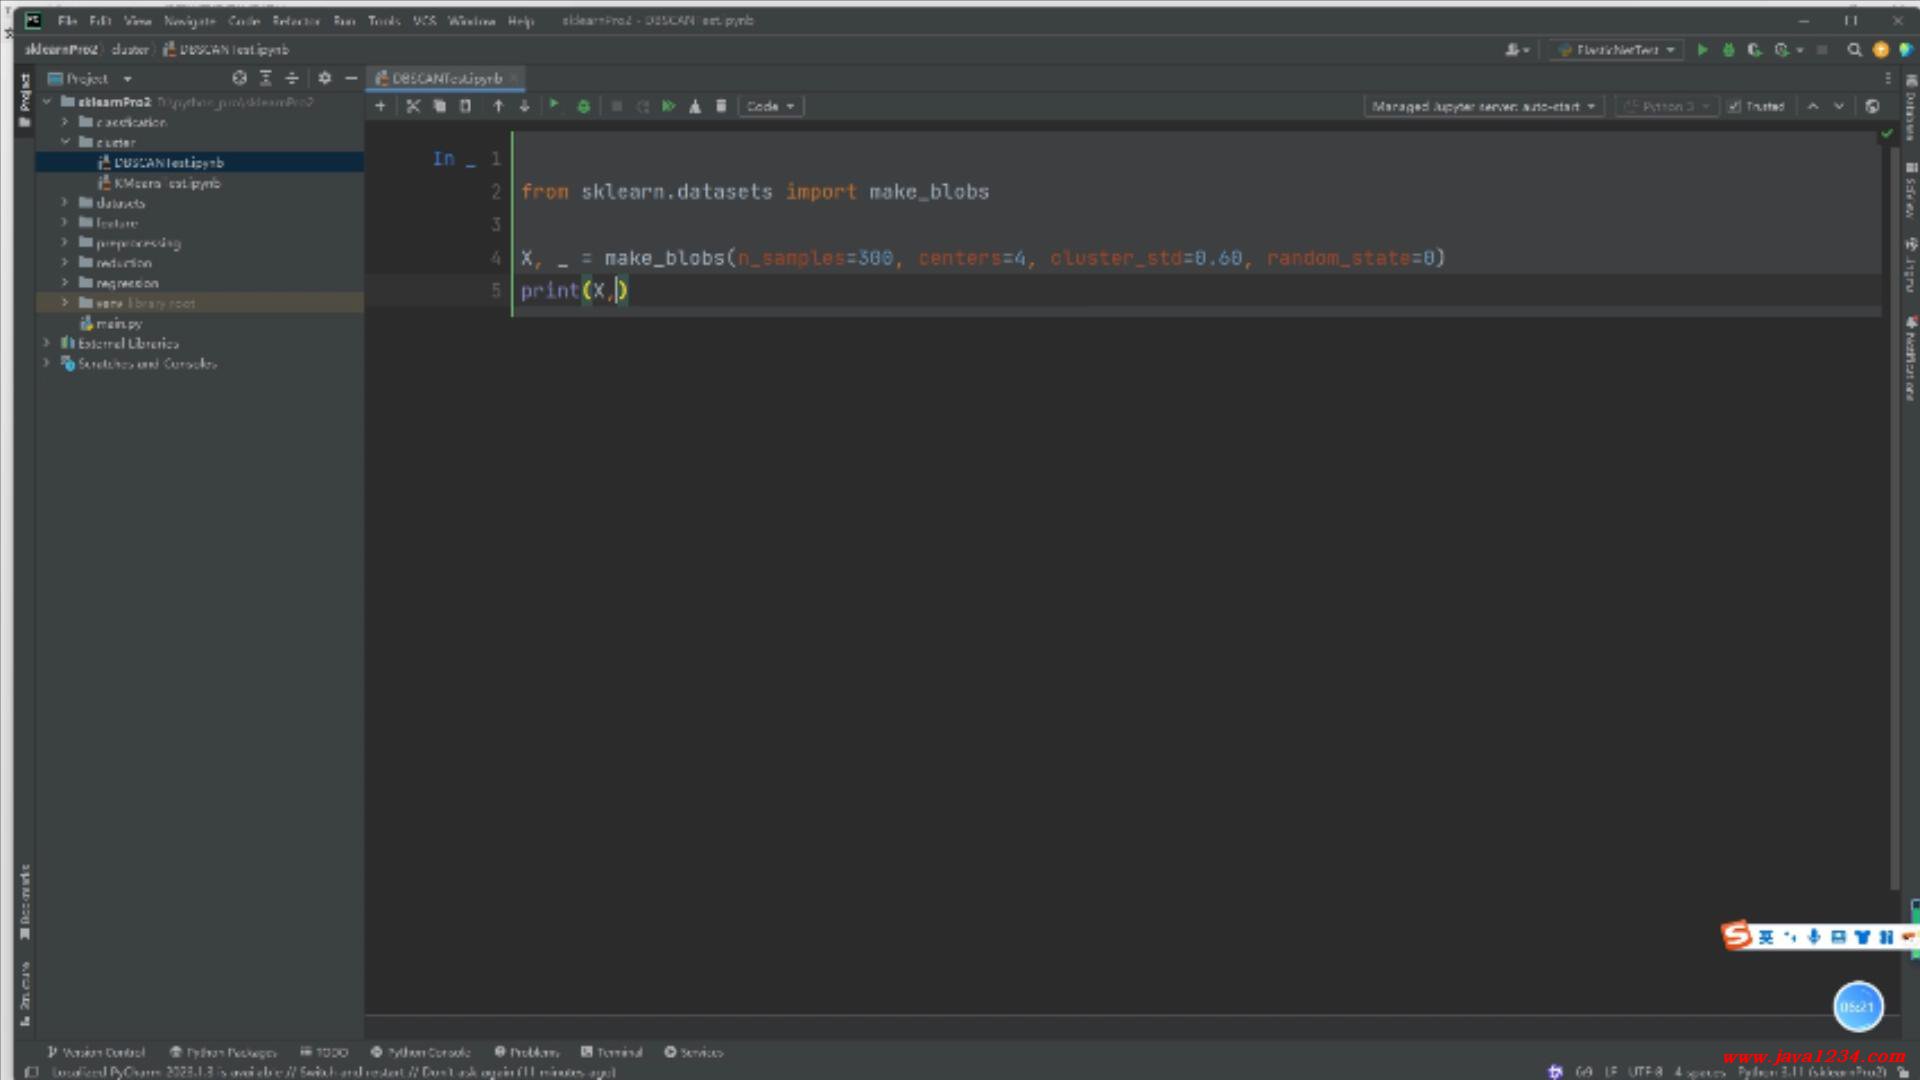Run the current cell with green arrow
Screen dimensions: 1920x1080
554,105
